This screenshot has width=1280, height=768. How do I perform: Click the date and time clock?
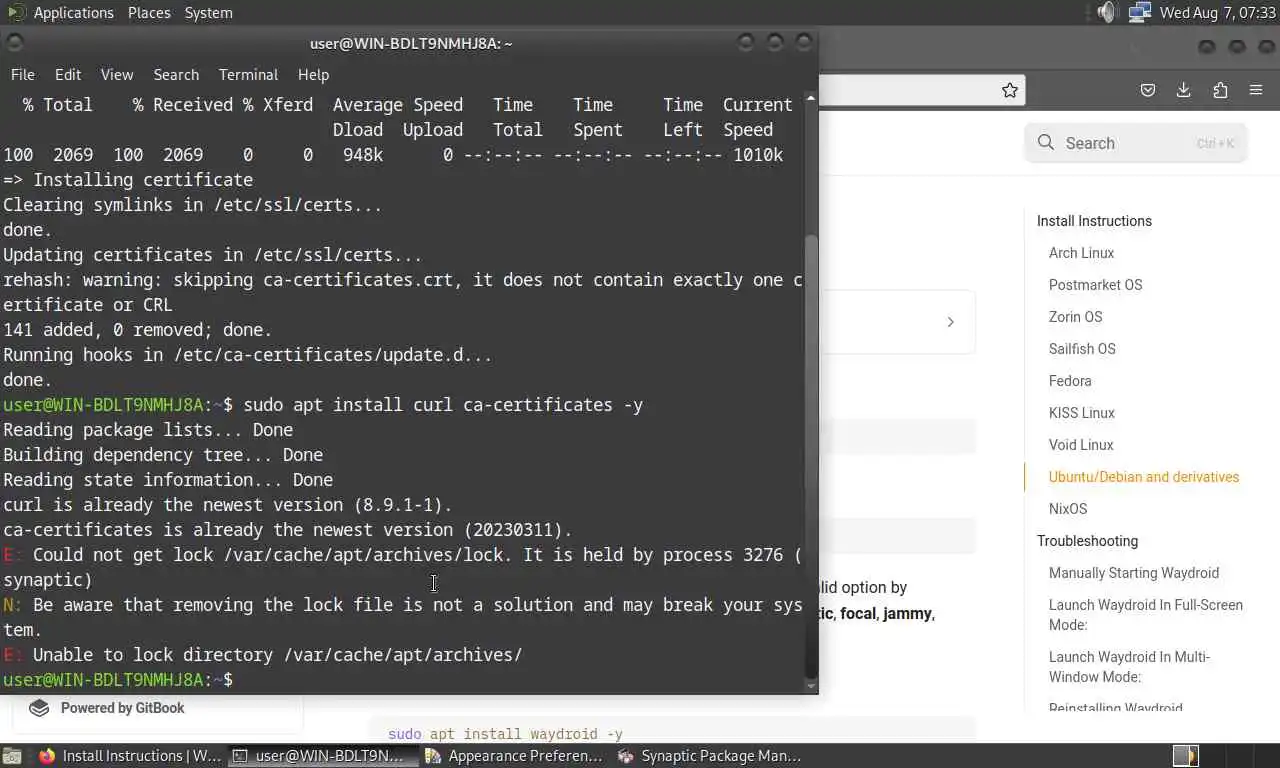pos(1217,13)
